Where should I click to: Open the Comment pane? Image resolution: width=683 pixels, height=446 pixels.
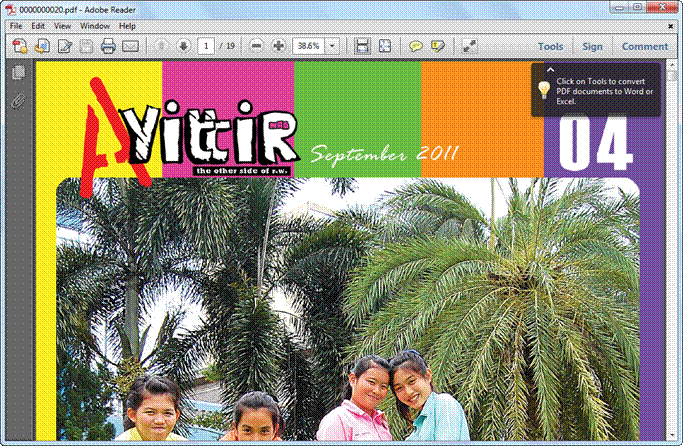(x=645, y=46)
